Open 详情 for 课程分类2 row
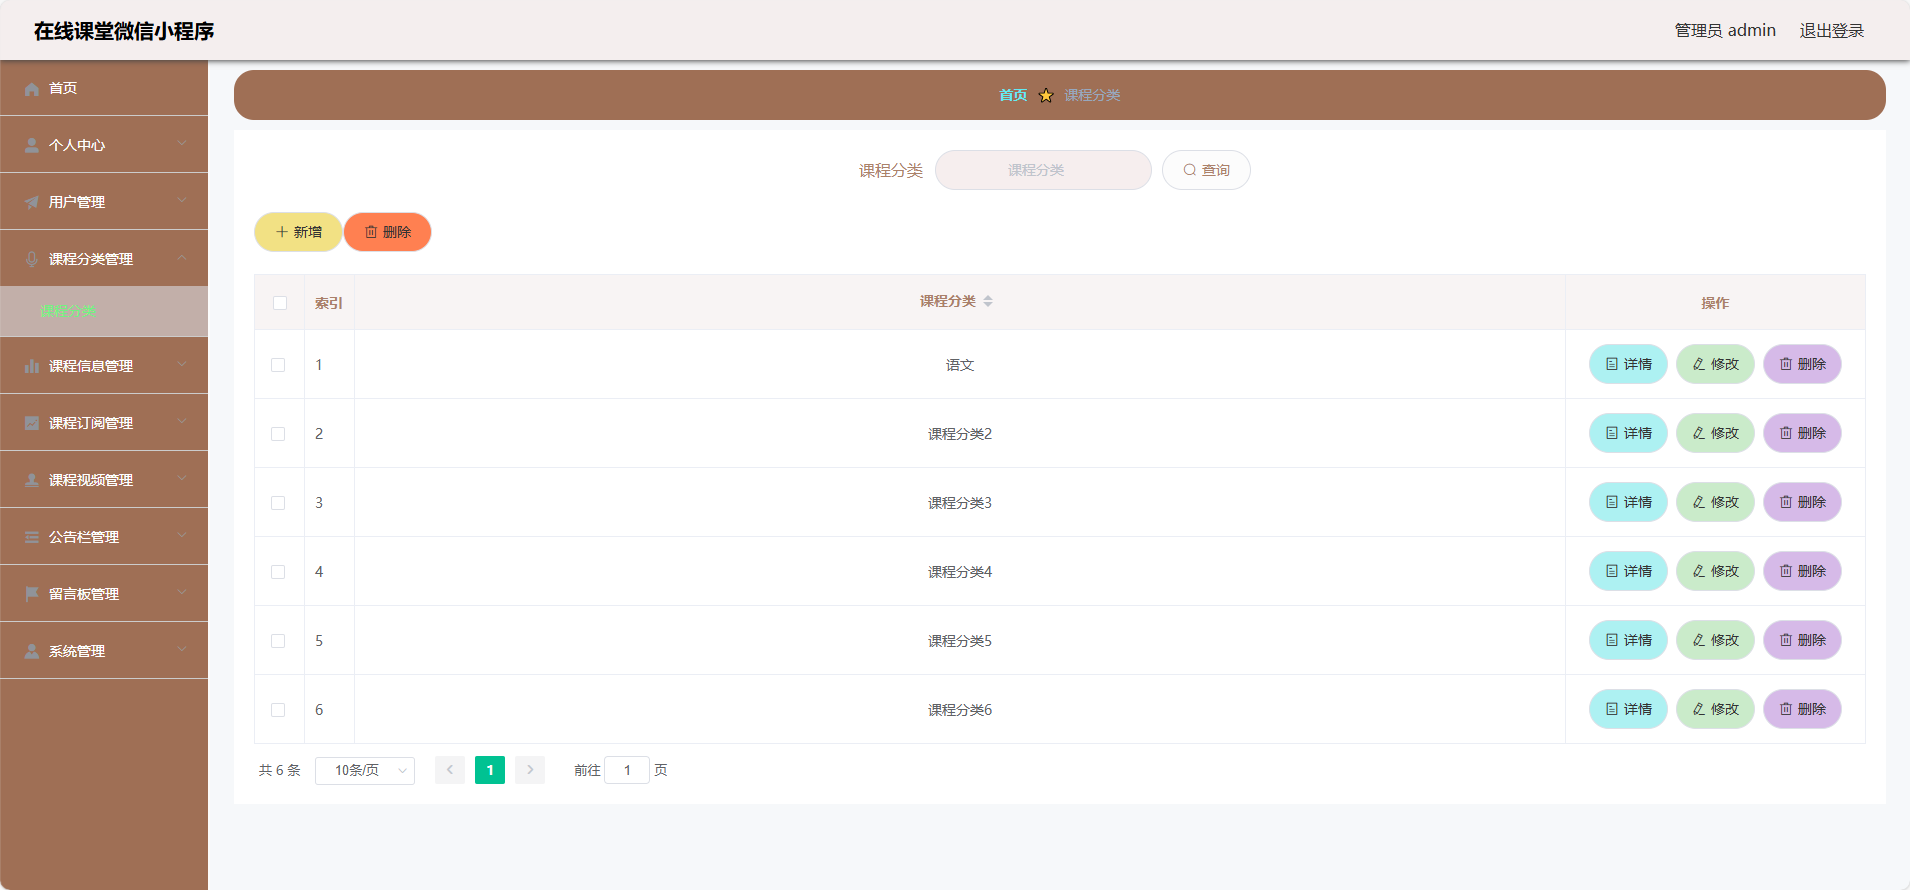The width and height of the screenshot is (1910, 890). [1628, 433]
